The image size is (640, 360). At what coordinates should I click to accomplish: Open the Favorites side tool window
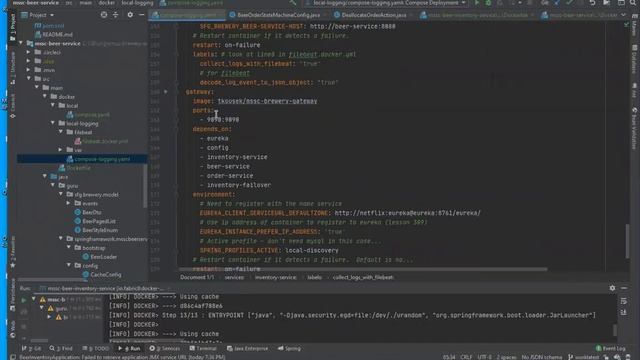pyautogui.click(x=13, y=252)
